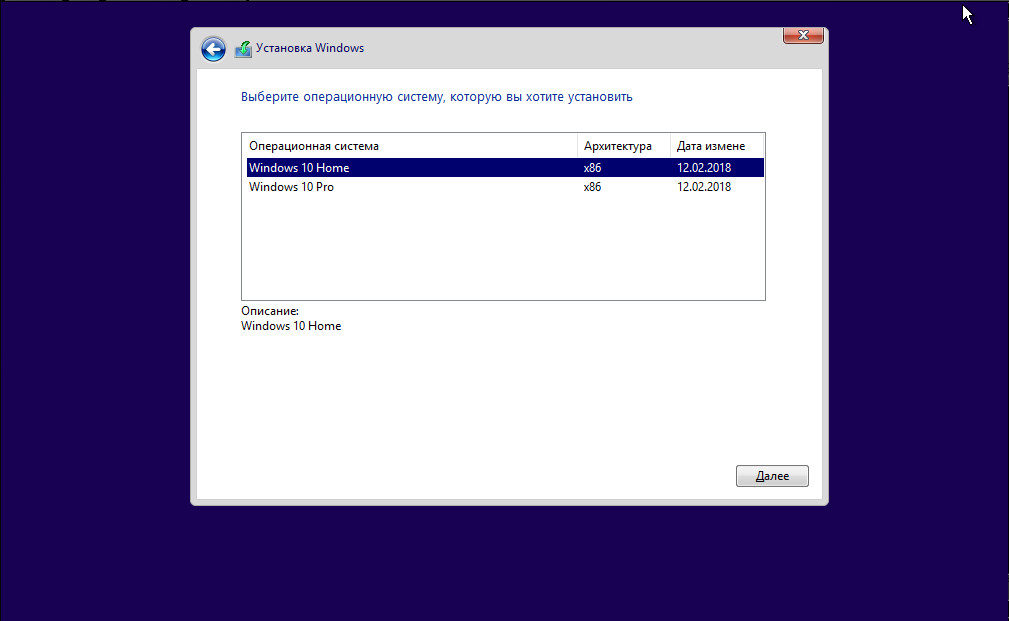Click the Установка Windows title text
The width and height of the screenshot is (1009, 621).
tap(310, 48)
